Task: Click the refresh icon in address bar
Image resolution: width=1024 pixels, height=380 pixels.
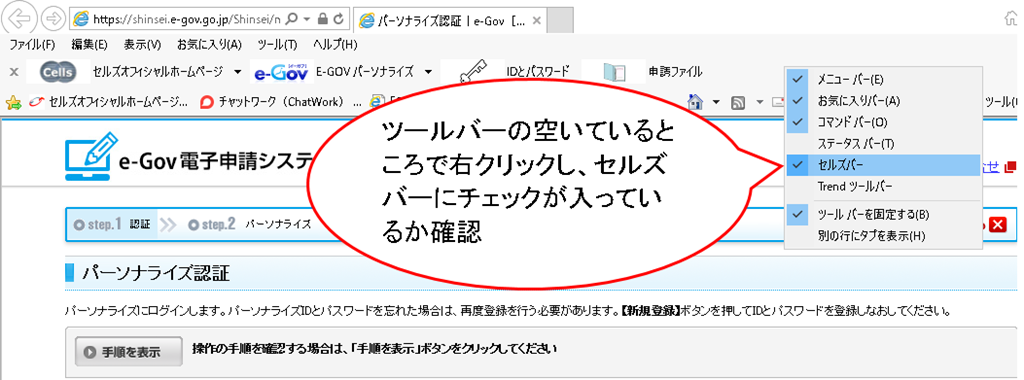Action: (x=338, y=19)
